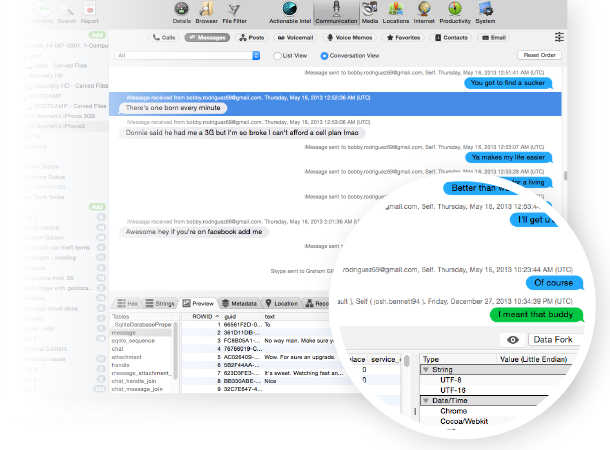Viewport: 610px width, 450px height.
Task: Open the System category icon
Action: click(x=485, y=13)
